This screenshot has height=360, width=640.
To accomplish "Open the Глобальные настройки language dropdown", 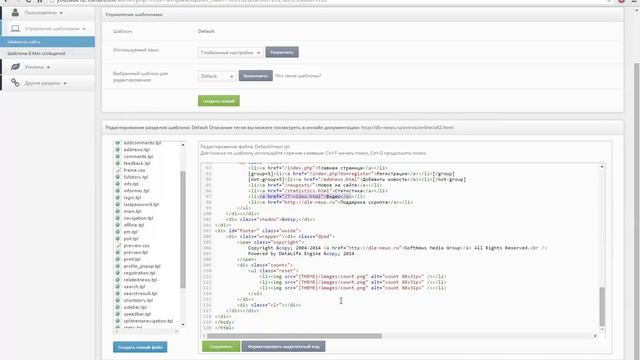I will [x=231, y=53].
